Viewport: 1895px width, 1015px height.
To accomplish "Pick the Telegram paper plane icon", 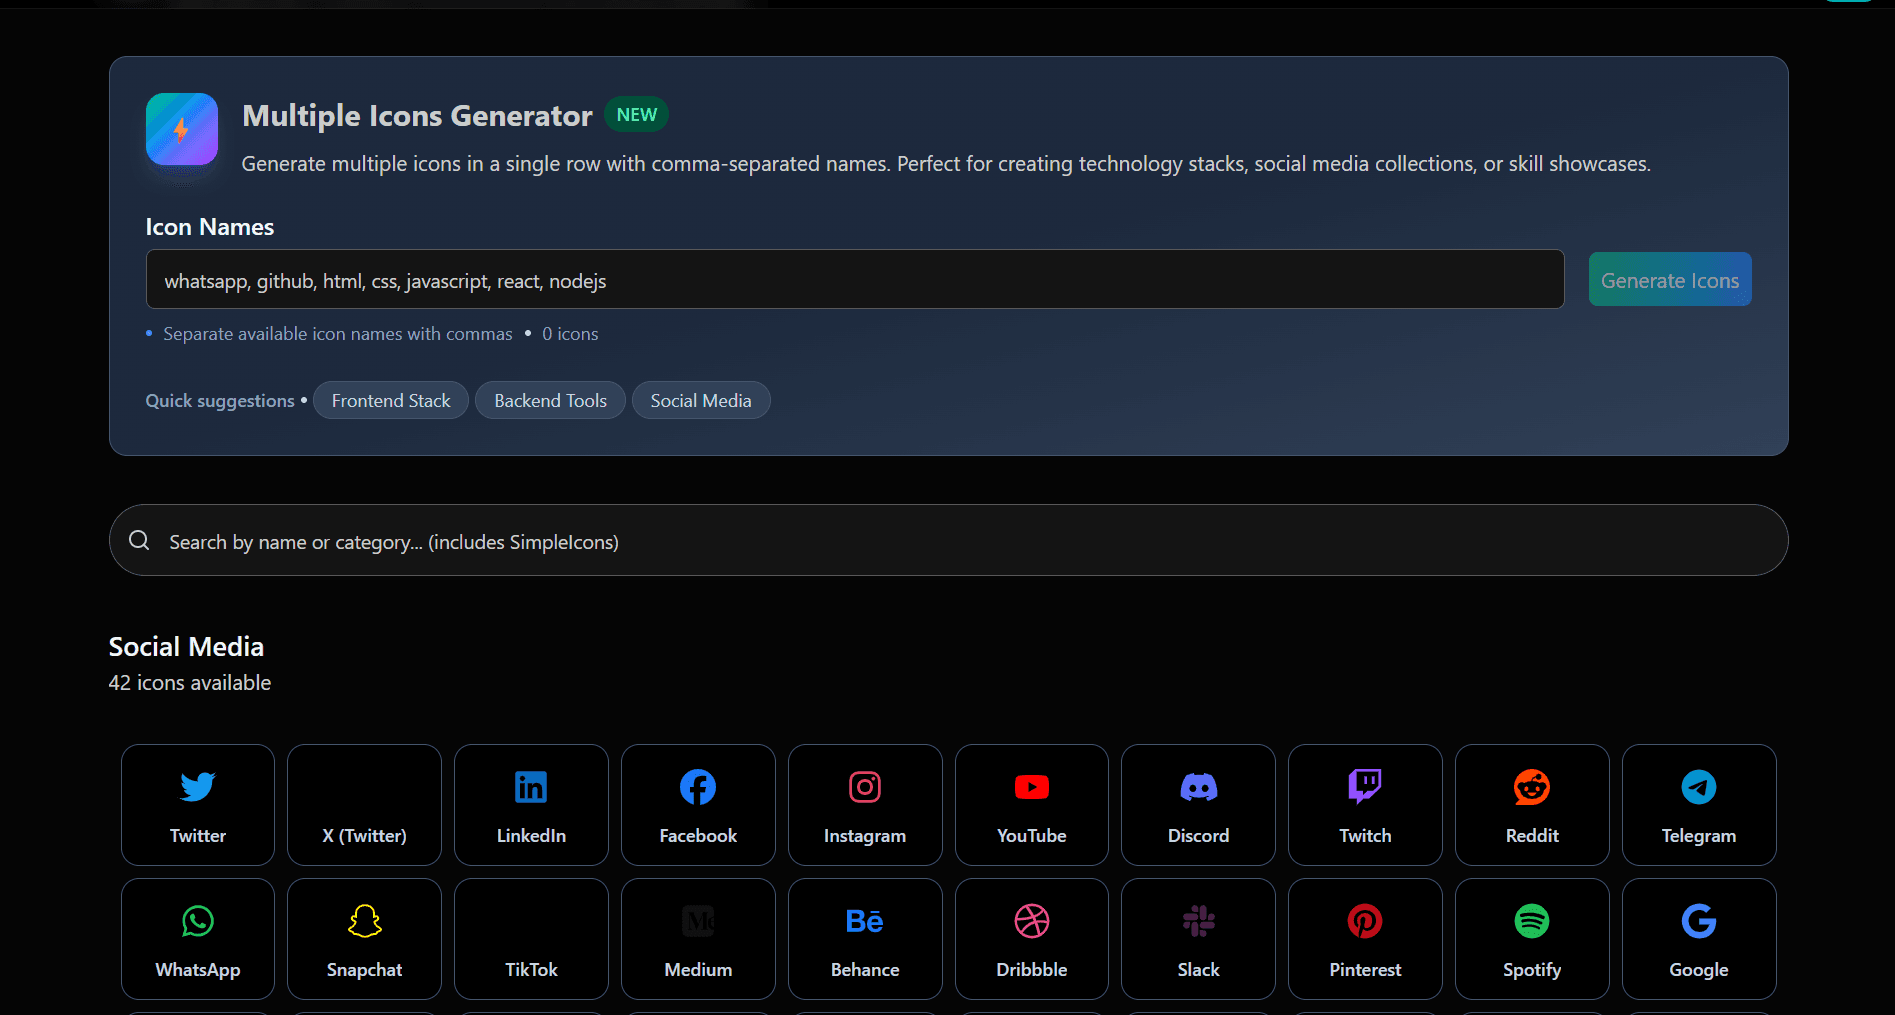I will (1698, 787).
